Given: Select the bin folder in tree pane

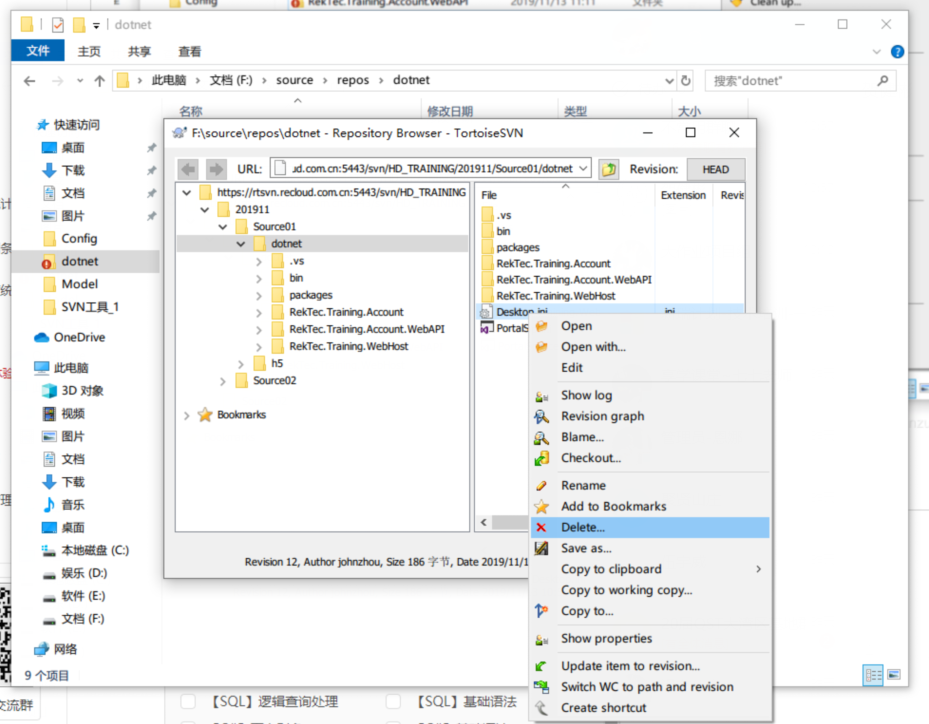Looking at the screenshot, I should click(x=296, y=278).
